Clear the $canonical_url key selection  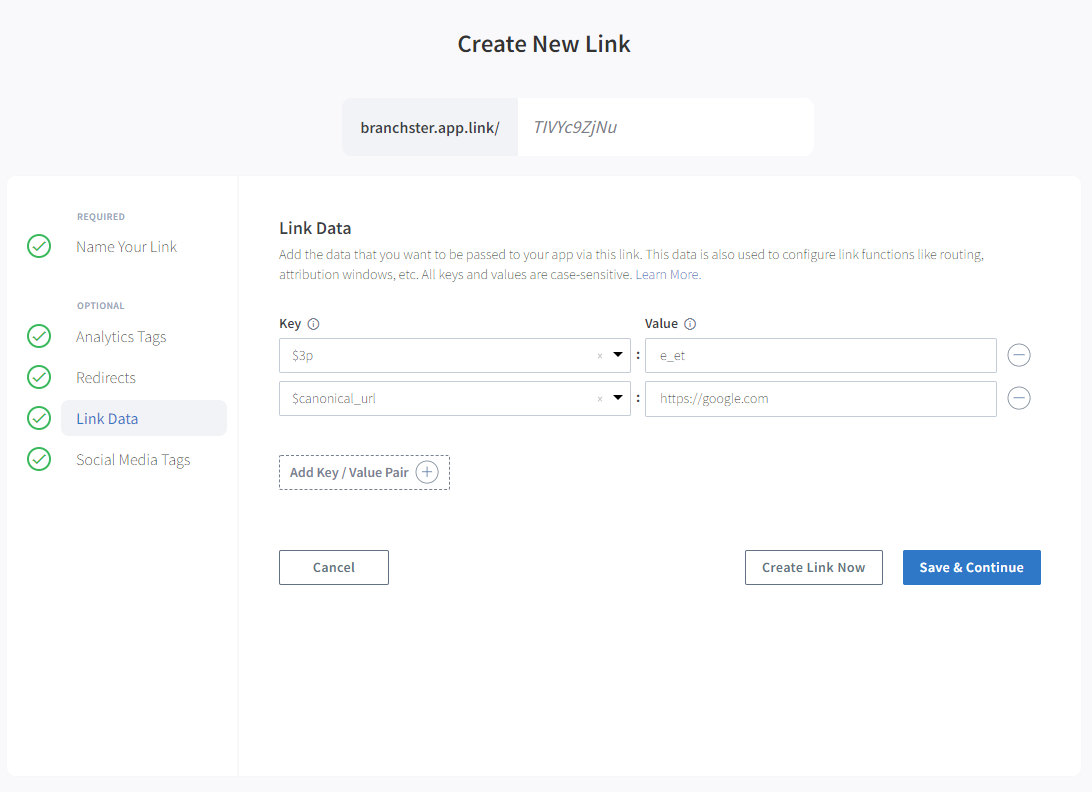coord(600,399)
